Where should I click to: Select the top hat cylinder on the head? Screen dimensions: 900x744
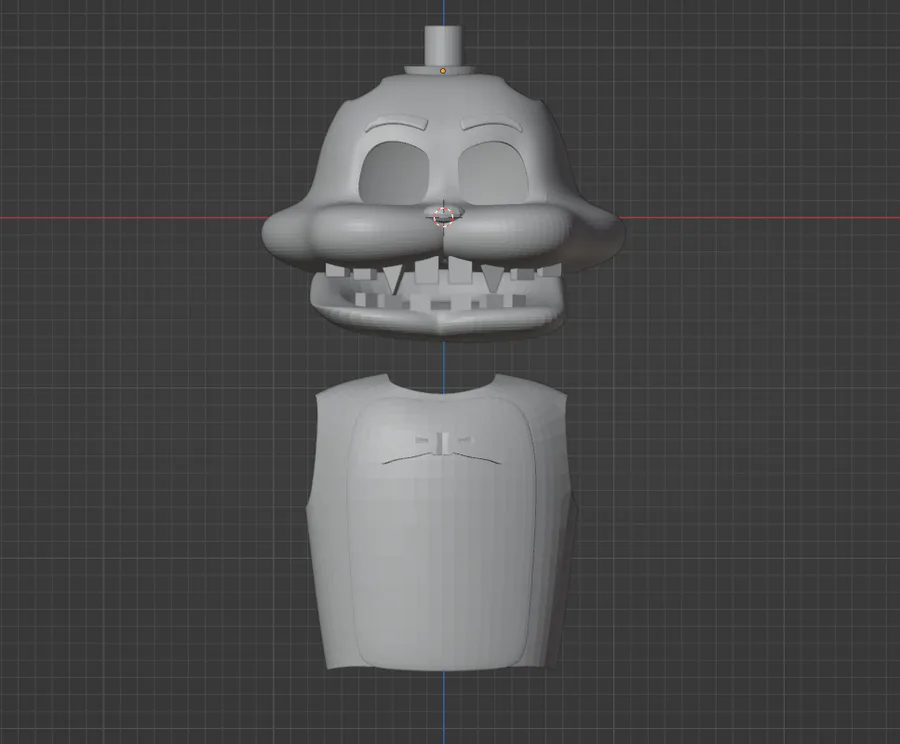coord(443,46)
